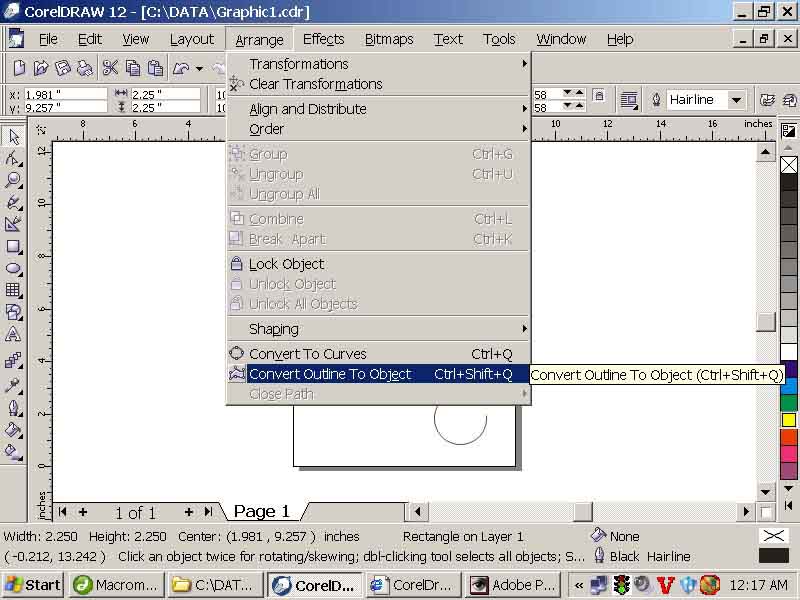Open the Effects menu

tap(323, 39)
